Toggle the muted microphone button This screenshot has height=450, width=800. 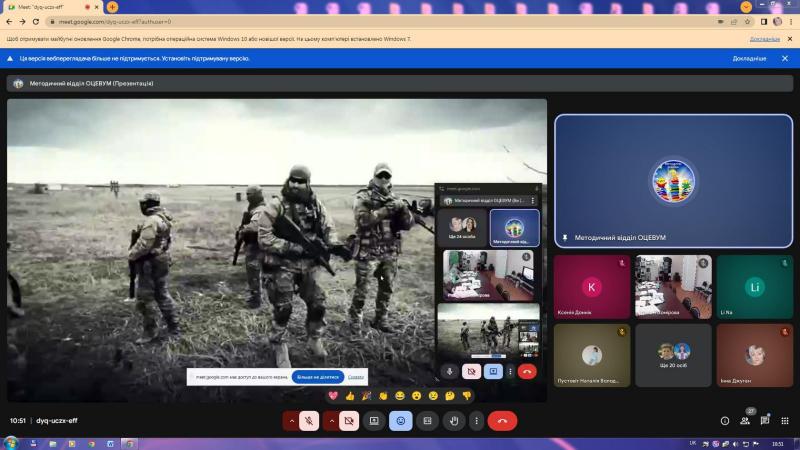pos(309,421)
